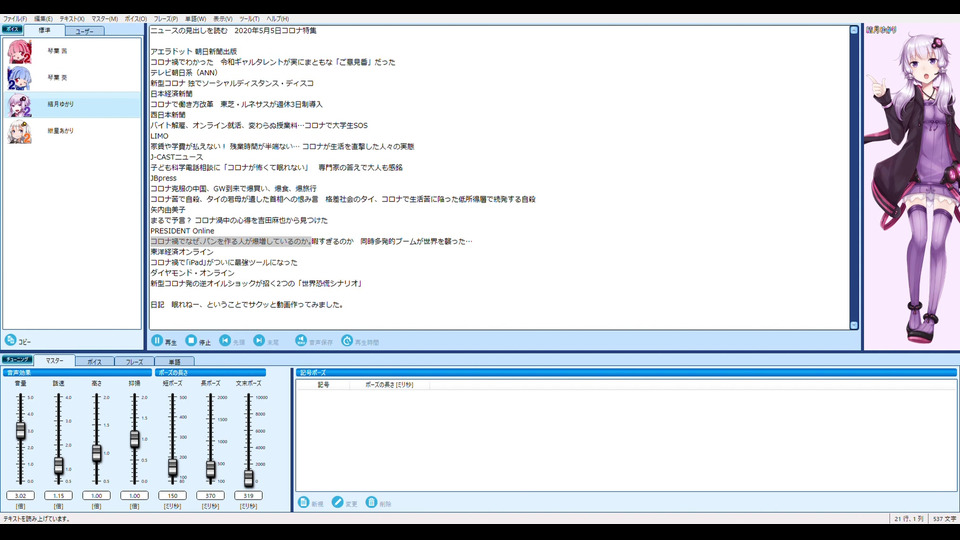Click the 新規 new pause symbol icon
Image resolution: width=960 pixels, height=540 pixels.
pos(303,502)
